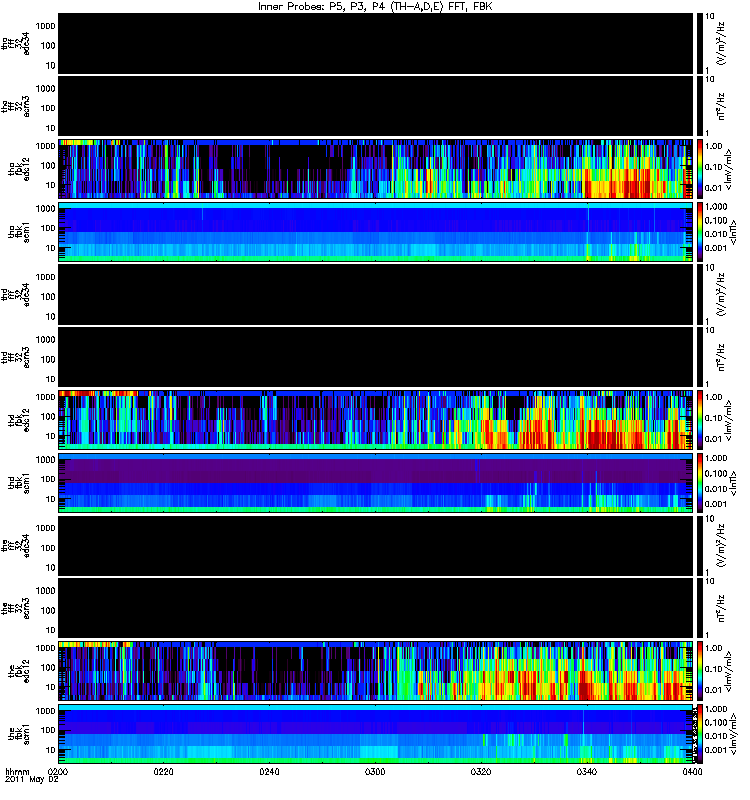The width and height of the screenshot is (750, 800).
Task: Click the 'thd fbk scm1' y-axis label
Action: 19,483
